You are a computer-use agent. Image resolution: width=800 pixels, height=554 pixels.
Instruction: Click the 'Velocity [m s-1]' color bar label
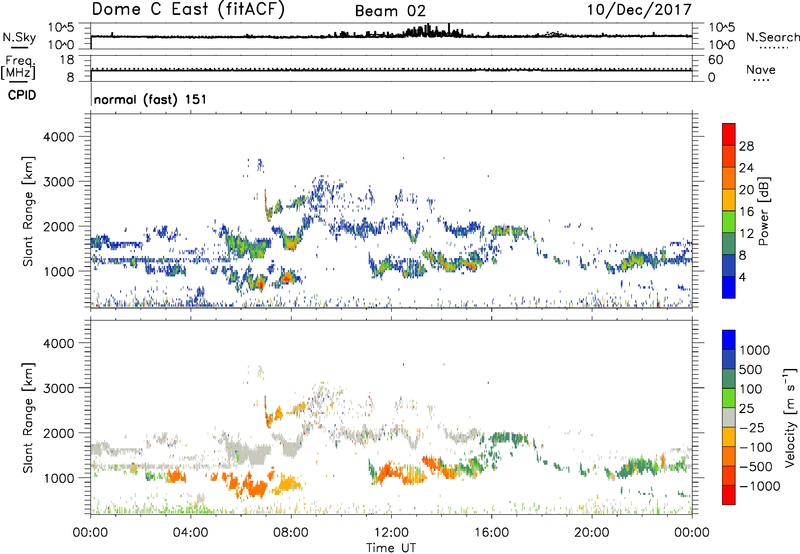click(790, 417)
